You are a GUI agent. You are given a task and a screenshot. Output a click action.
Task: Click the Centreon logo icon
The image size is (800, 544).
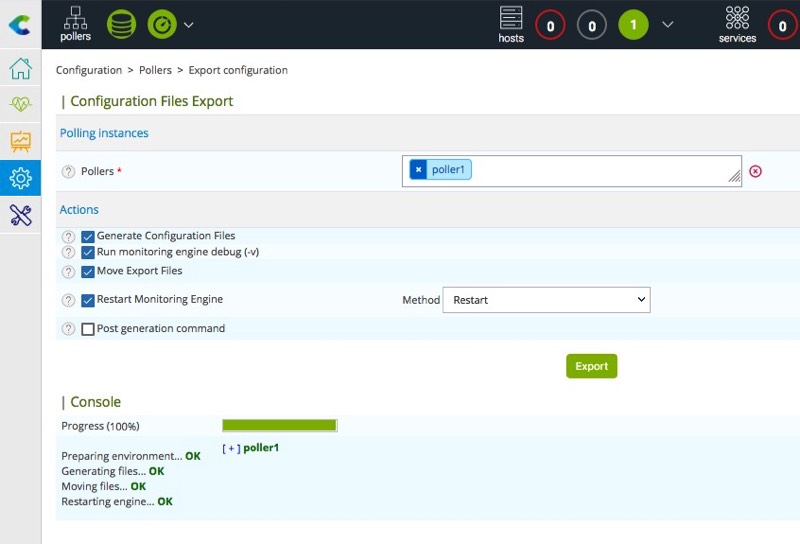point(19,24)
